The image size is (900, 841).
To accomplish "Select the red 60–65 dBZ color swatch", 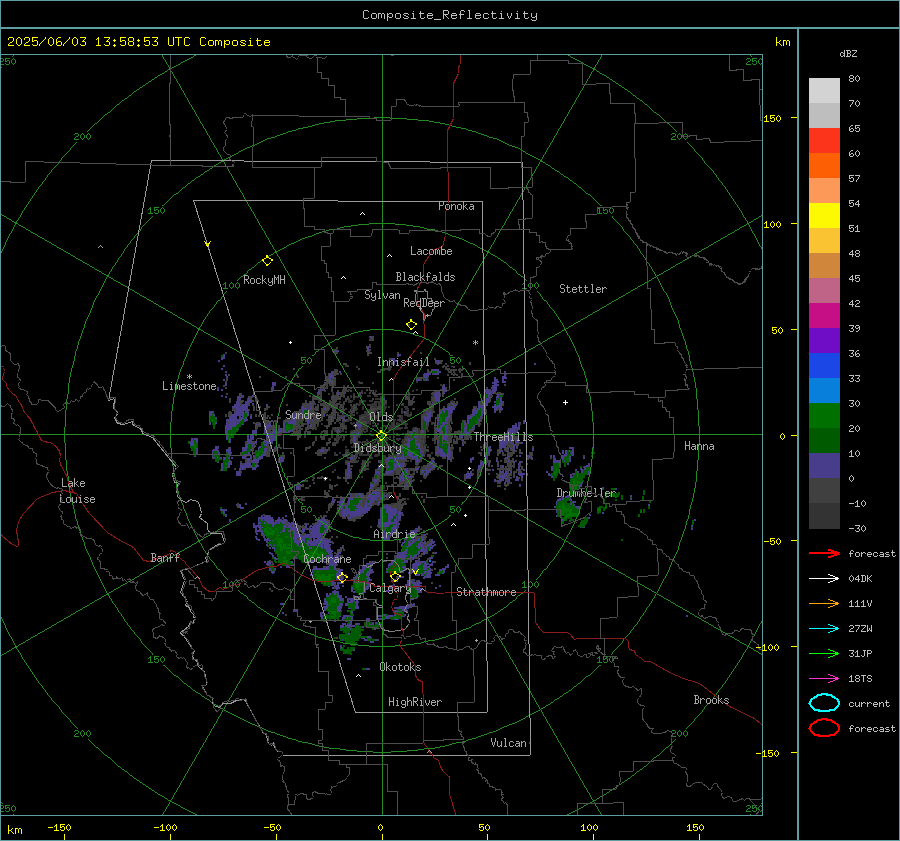I will (824, 141).
